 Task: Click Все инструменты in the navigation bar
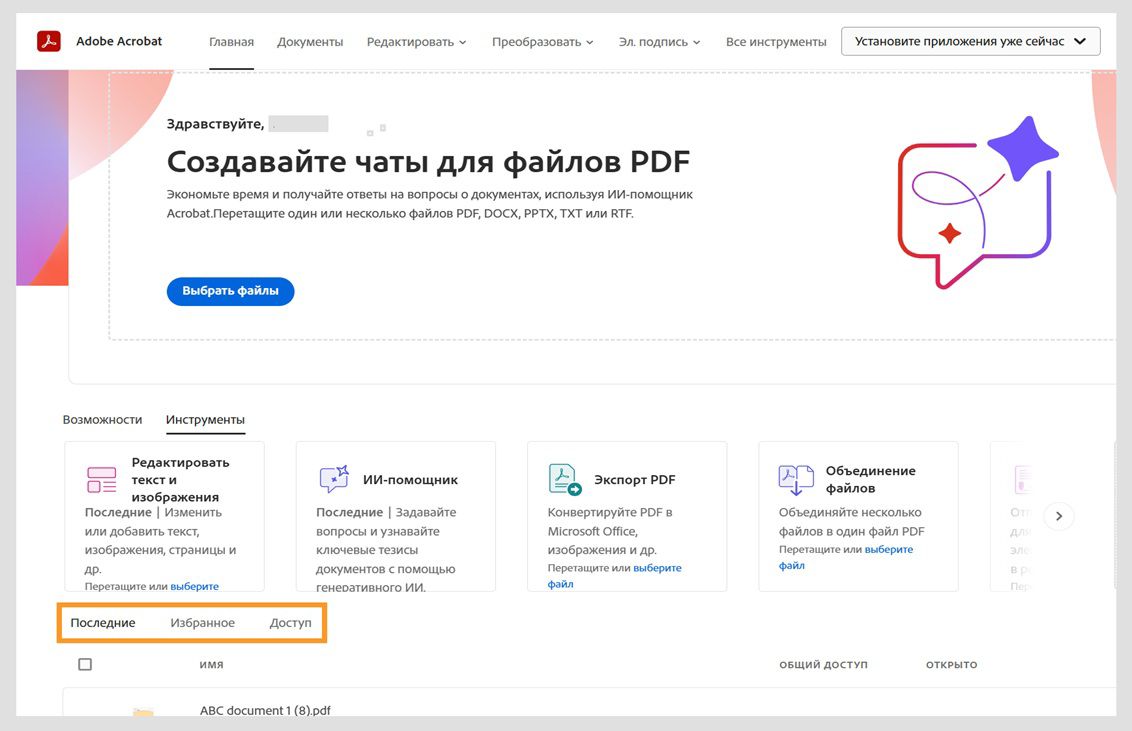[x=777, y=41]
